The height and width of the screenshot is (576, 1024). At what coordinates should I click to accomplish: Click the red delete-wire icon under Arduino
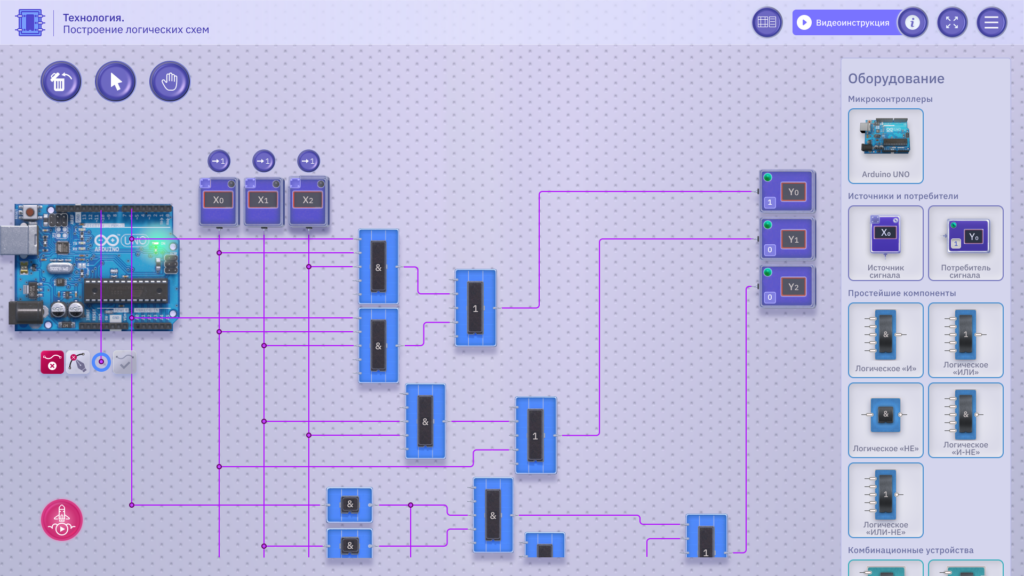tap(52, 363)
